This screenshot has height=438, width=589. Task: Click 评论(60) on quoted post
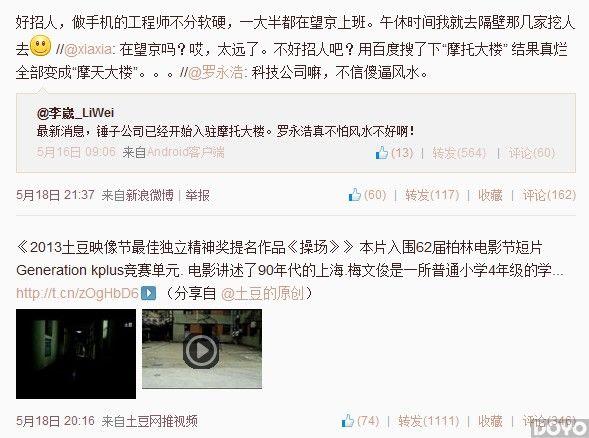pos(532,153)
